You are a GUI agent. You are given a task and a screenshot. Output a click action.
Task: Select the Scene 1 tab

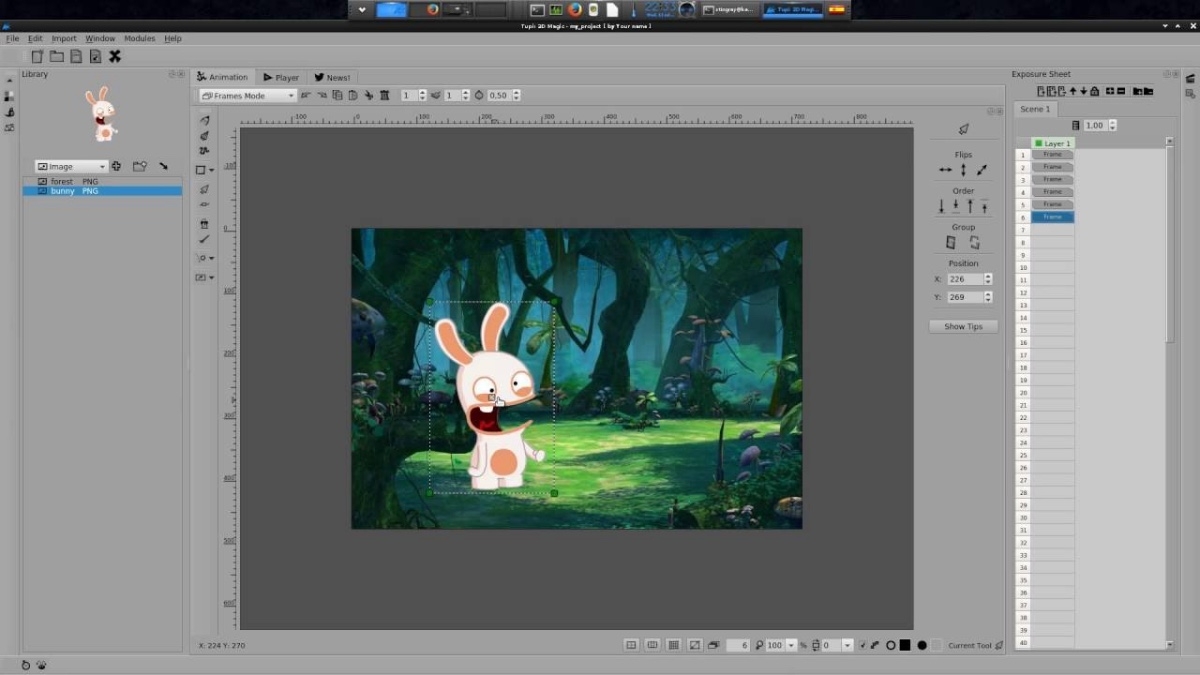pyautogui.click(x=1035, y=109)
